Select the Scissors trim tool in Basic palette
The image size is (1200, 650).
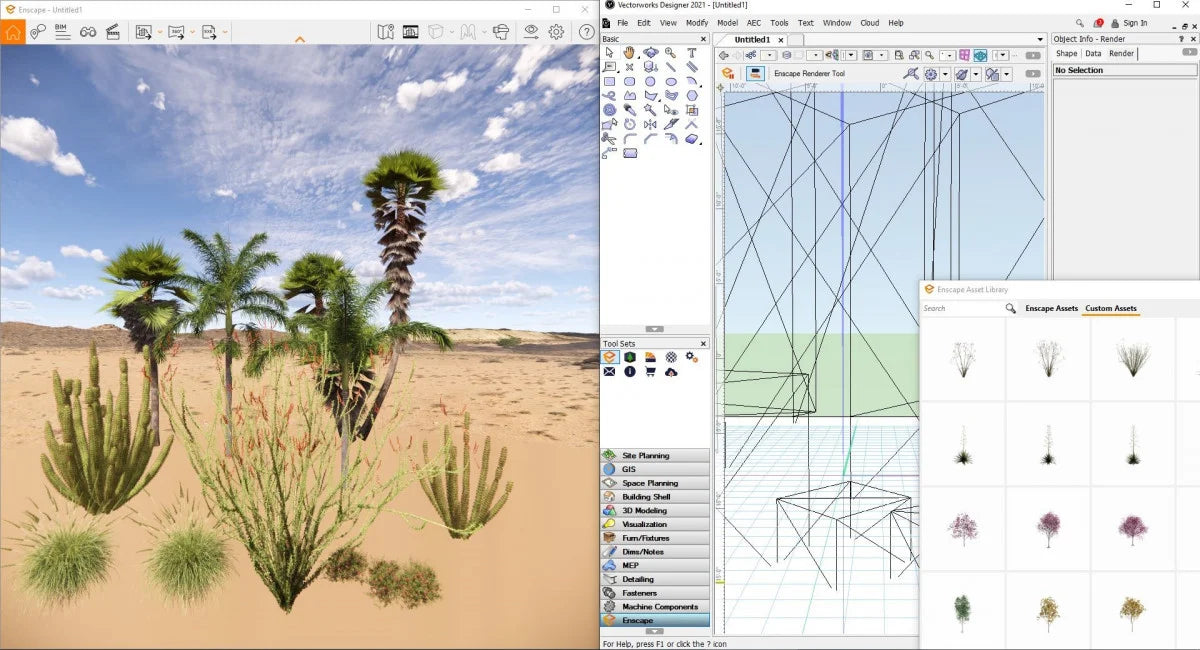tap(609, 139)
